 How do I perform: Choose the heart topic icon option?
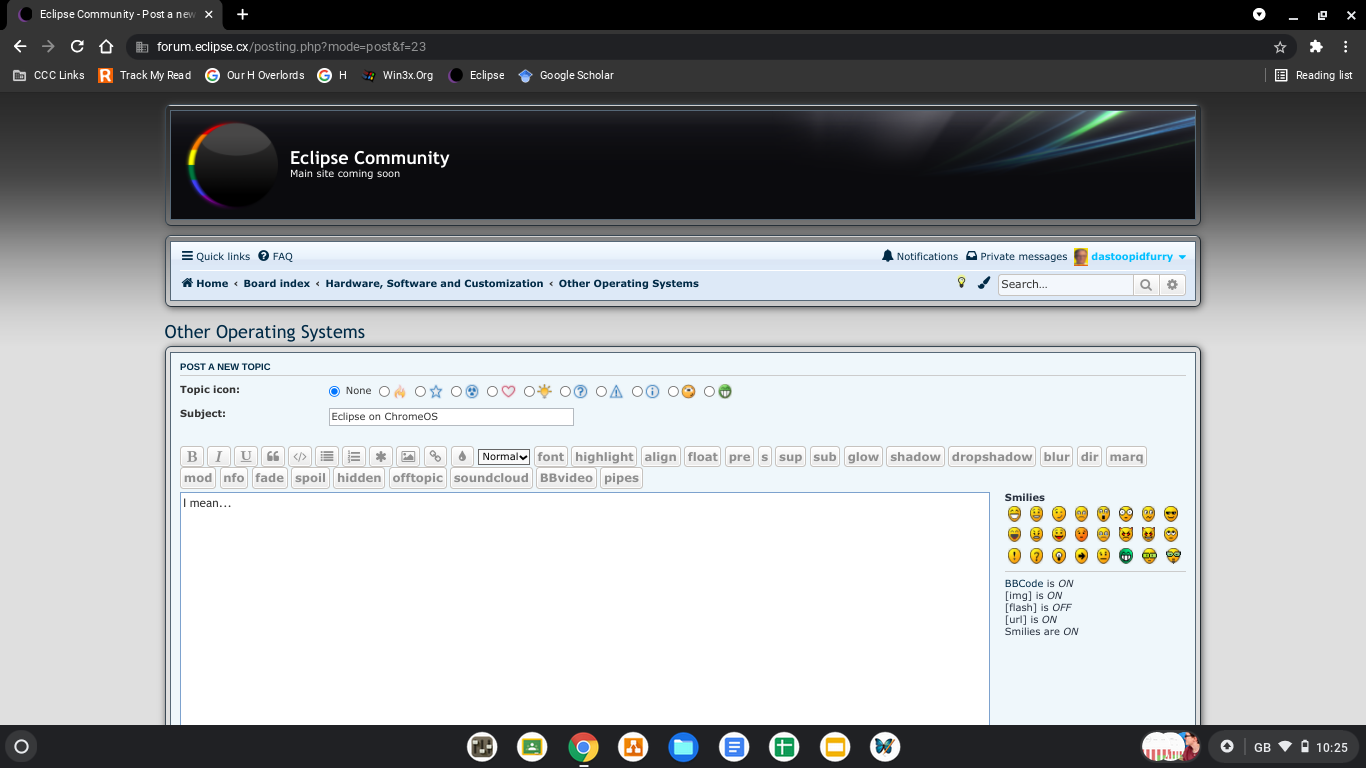point(493,392)
